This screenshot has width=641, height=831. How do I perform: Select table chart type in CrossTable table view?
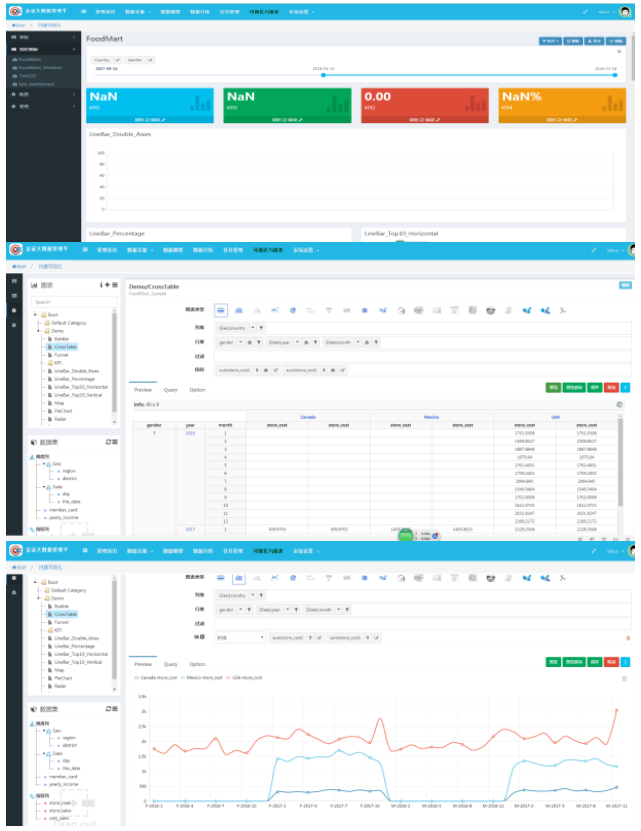(221, 310)
